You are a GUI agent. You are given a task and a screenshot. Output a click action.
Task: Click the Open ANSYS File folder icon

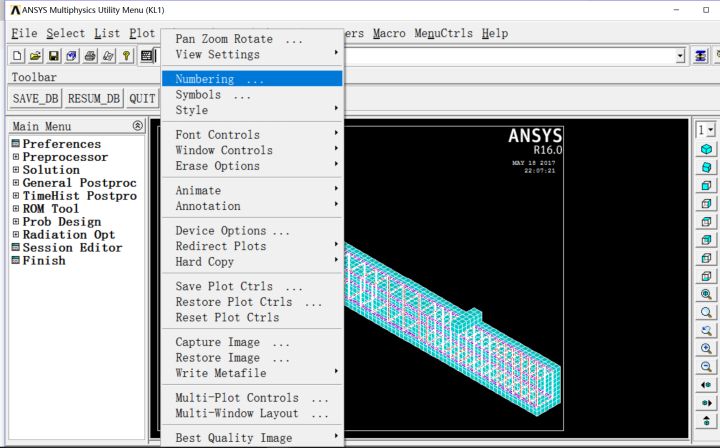coord(35,56)
